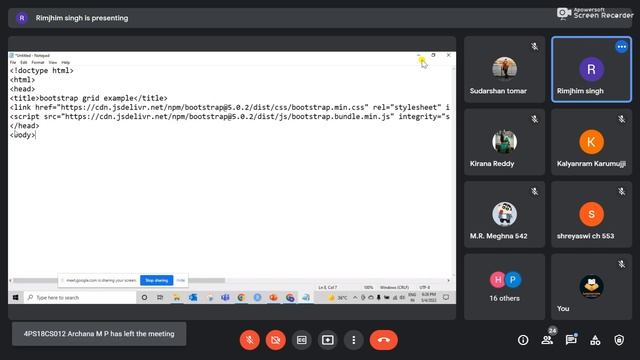Click the <body> line in Notepad
This screenshot has height=360, width=640.
[x=23, y=135]
